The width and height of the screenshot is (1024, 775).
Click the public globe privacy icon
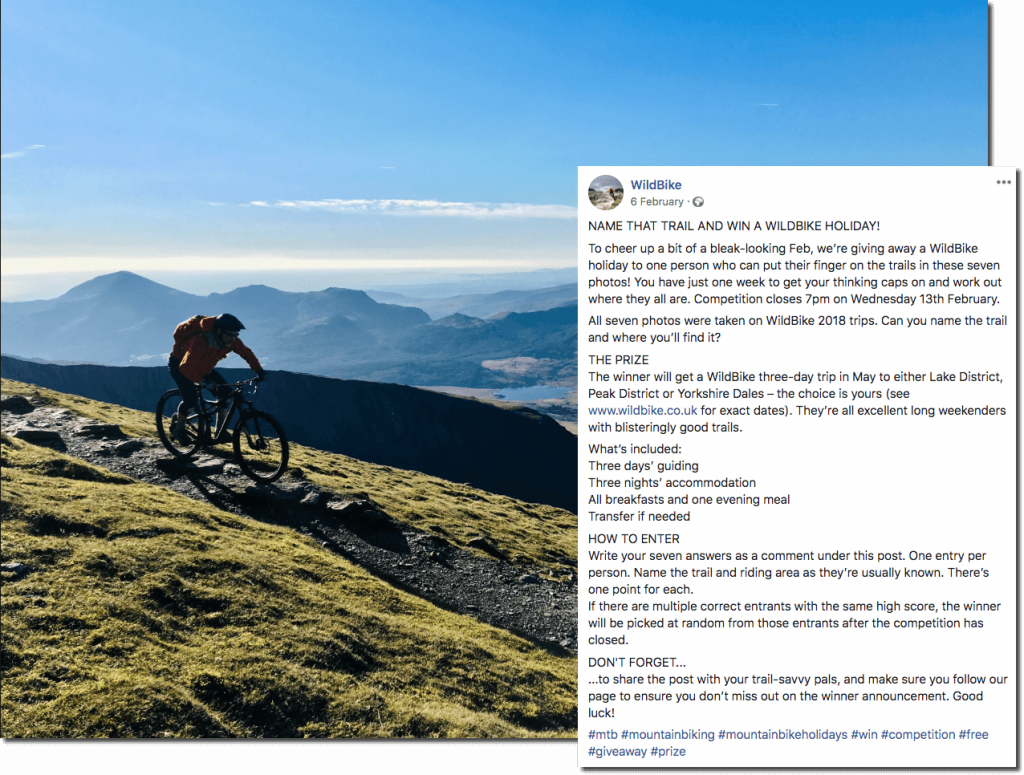coord(698,202)
